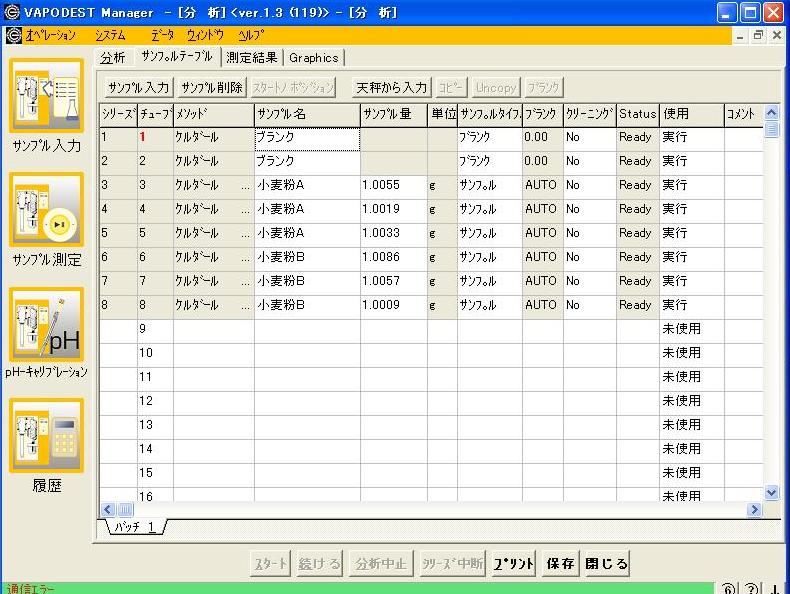
Task: Click the horizontal scrollbar right arrow
Action: 754,509
